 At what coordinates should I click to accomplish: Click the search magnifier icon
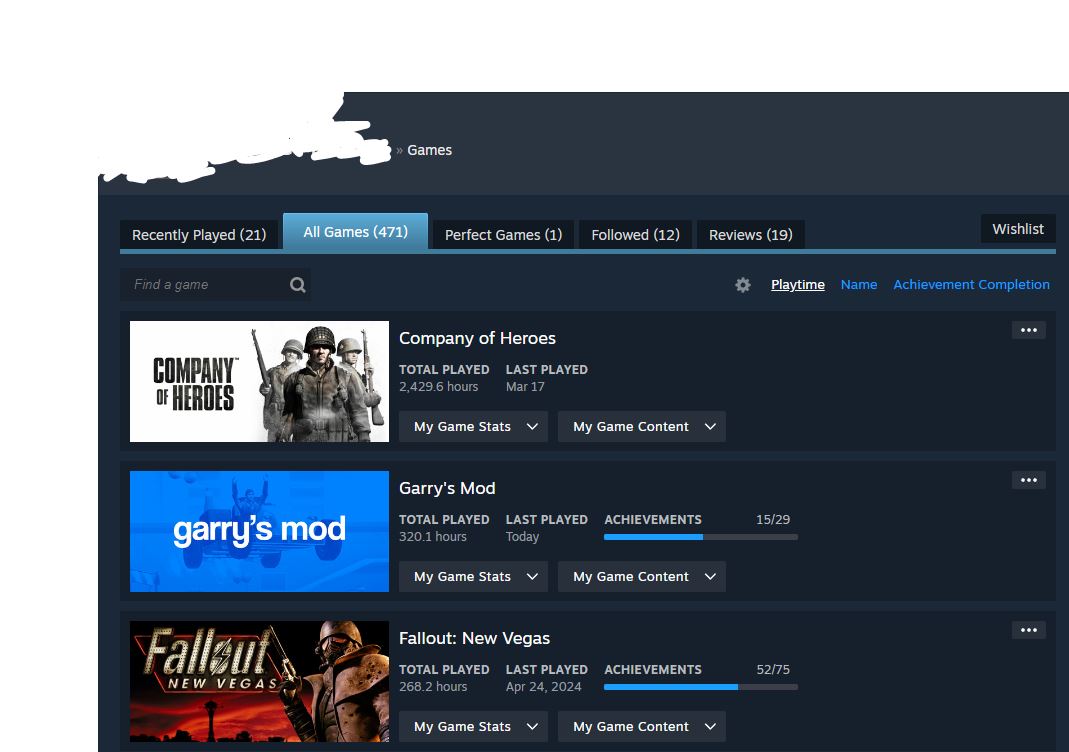click(297, 284)
